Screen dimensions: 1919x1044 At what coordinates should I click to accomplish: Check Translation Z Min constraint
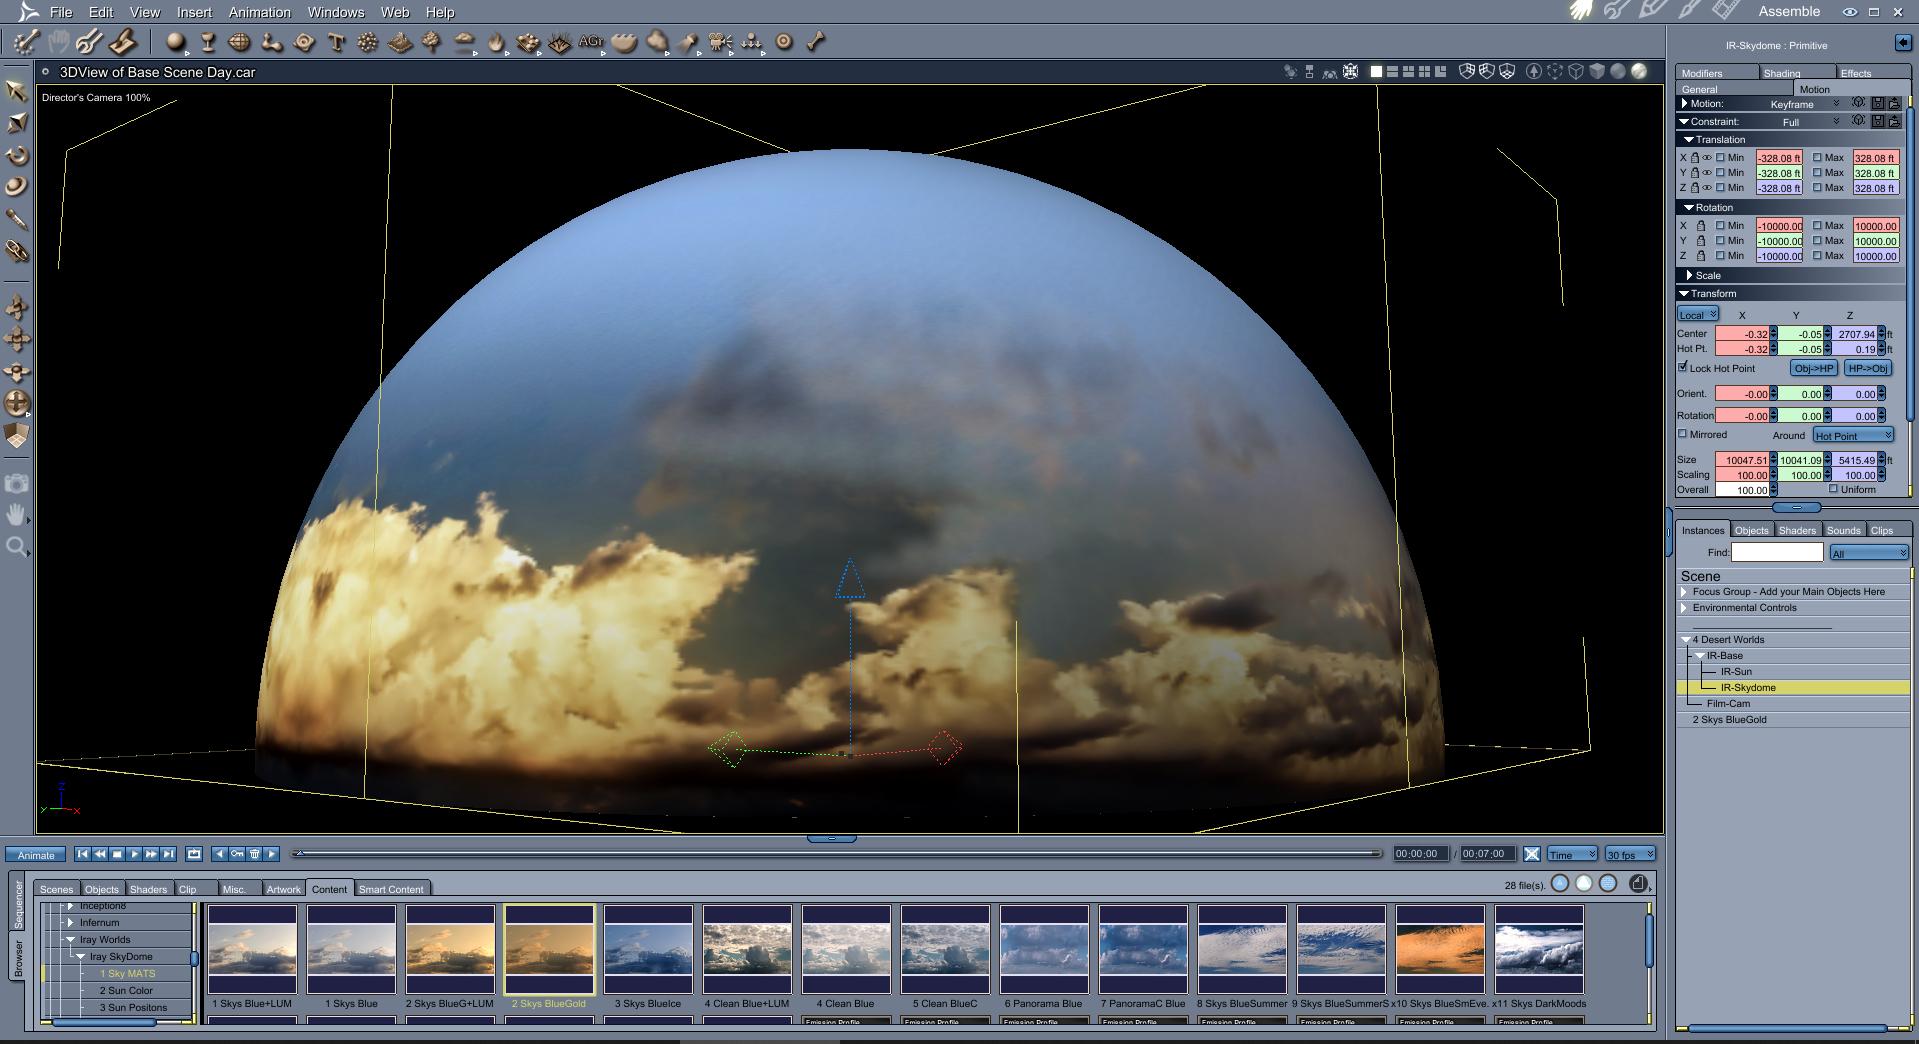click(x=1720, y=187)
